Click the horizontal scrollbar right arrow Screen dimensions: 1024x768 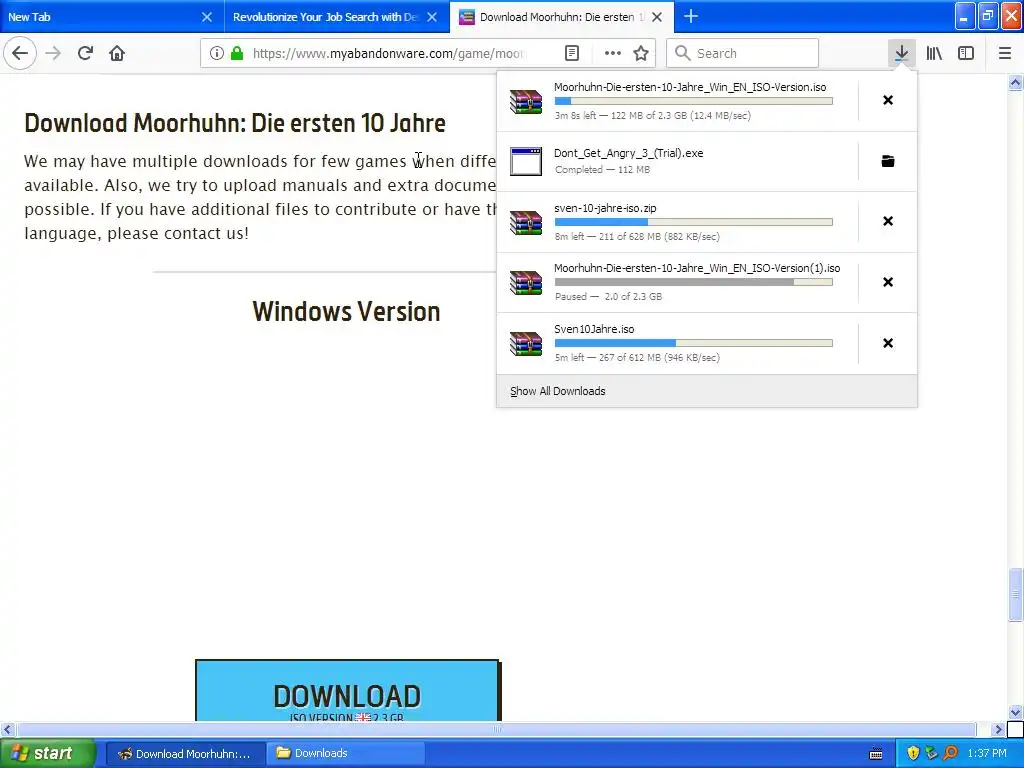[998, 729]
